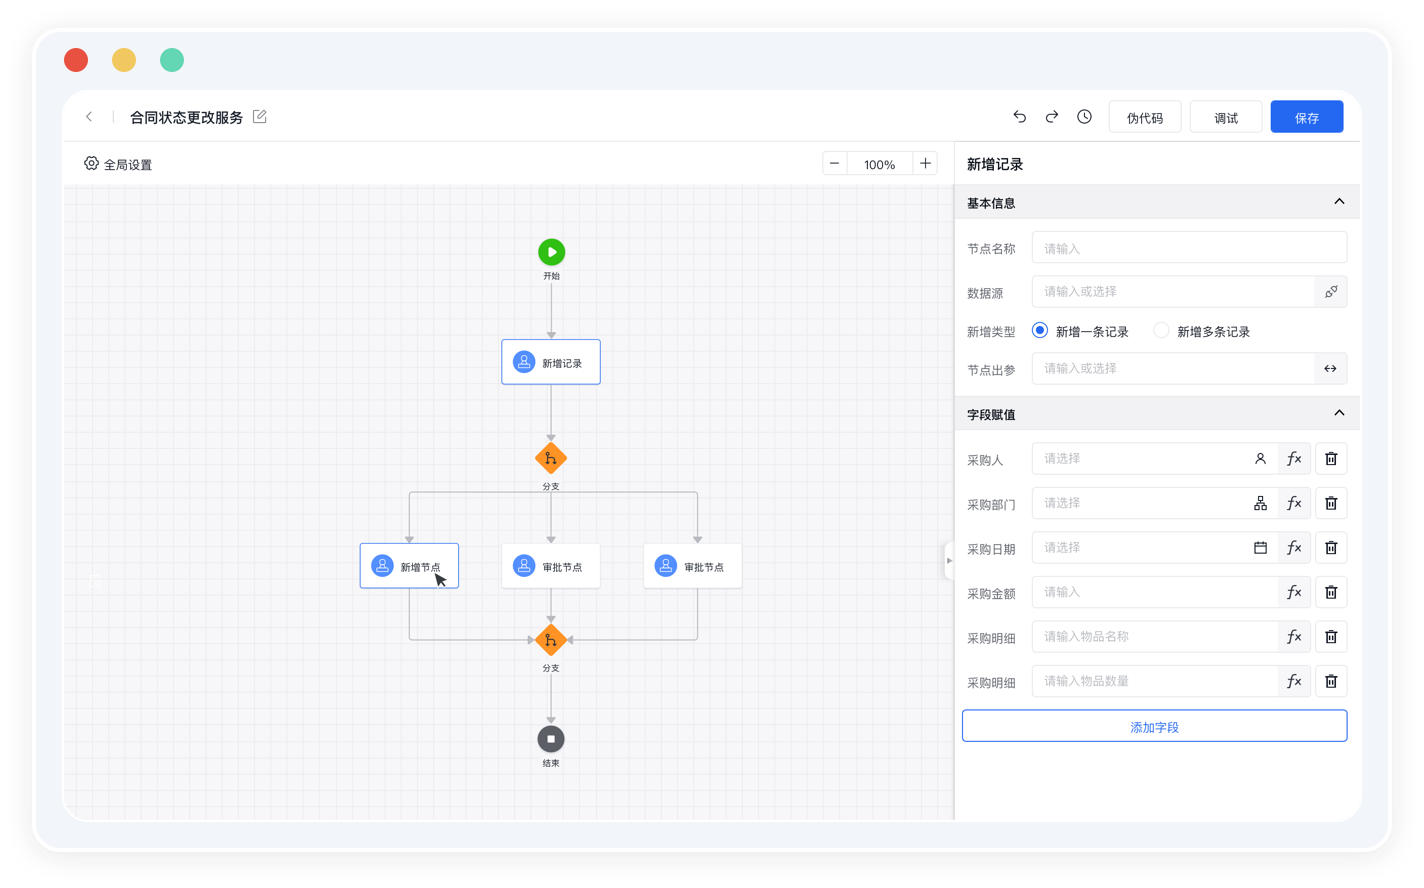Edit workflow title pencil icon
Viewport: 1424px width, 888px height.
260,117
